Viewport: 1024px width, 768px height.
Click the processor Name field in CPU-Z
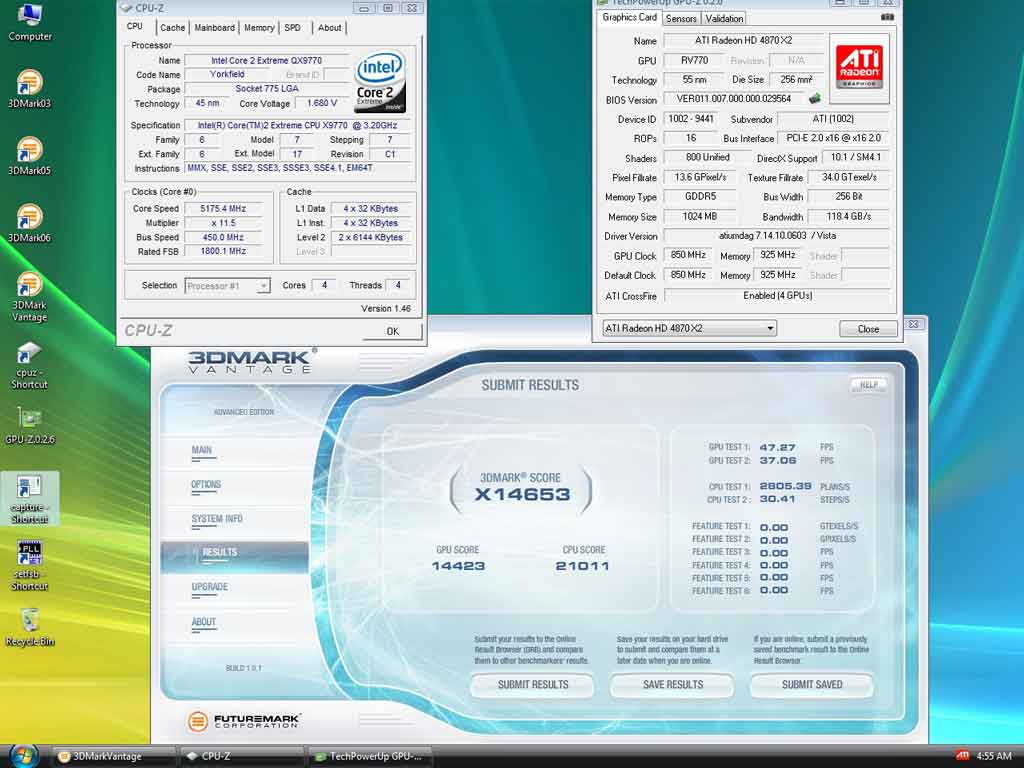pyautogui.click(x=266, y=61)
